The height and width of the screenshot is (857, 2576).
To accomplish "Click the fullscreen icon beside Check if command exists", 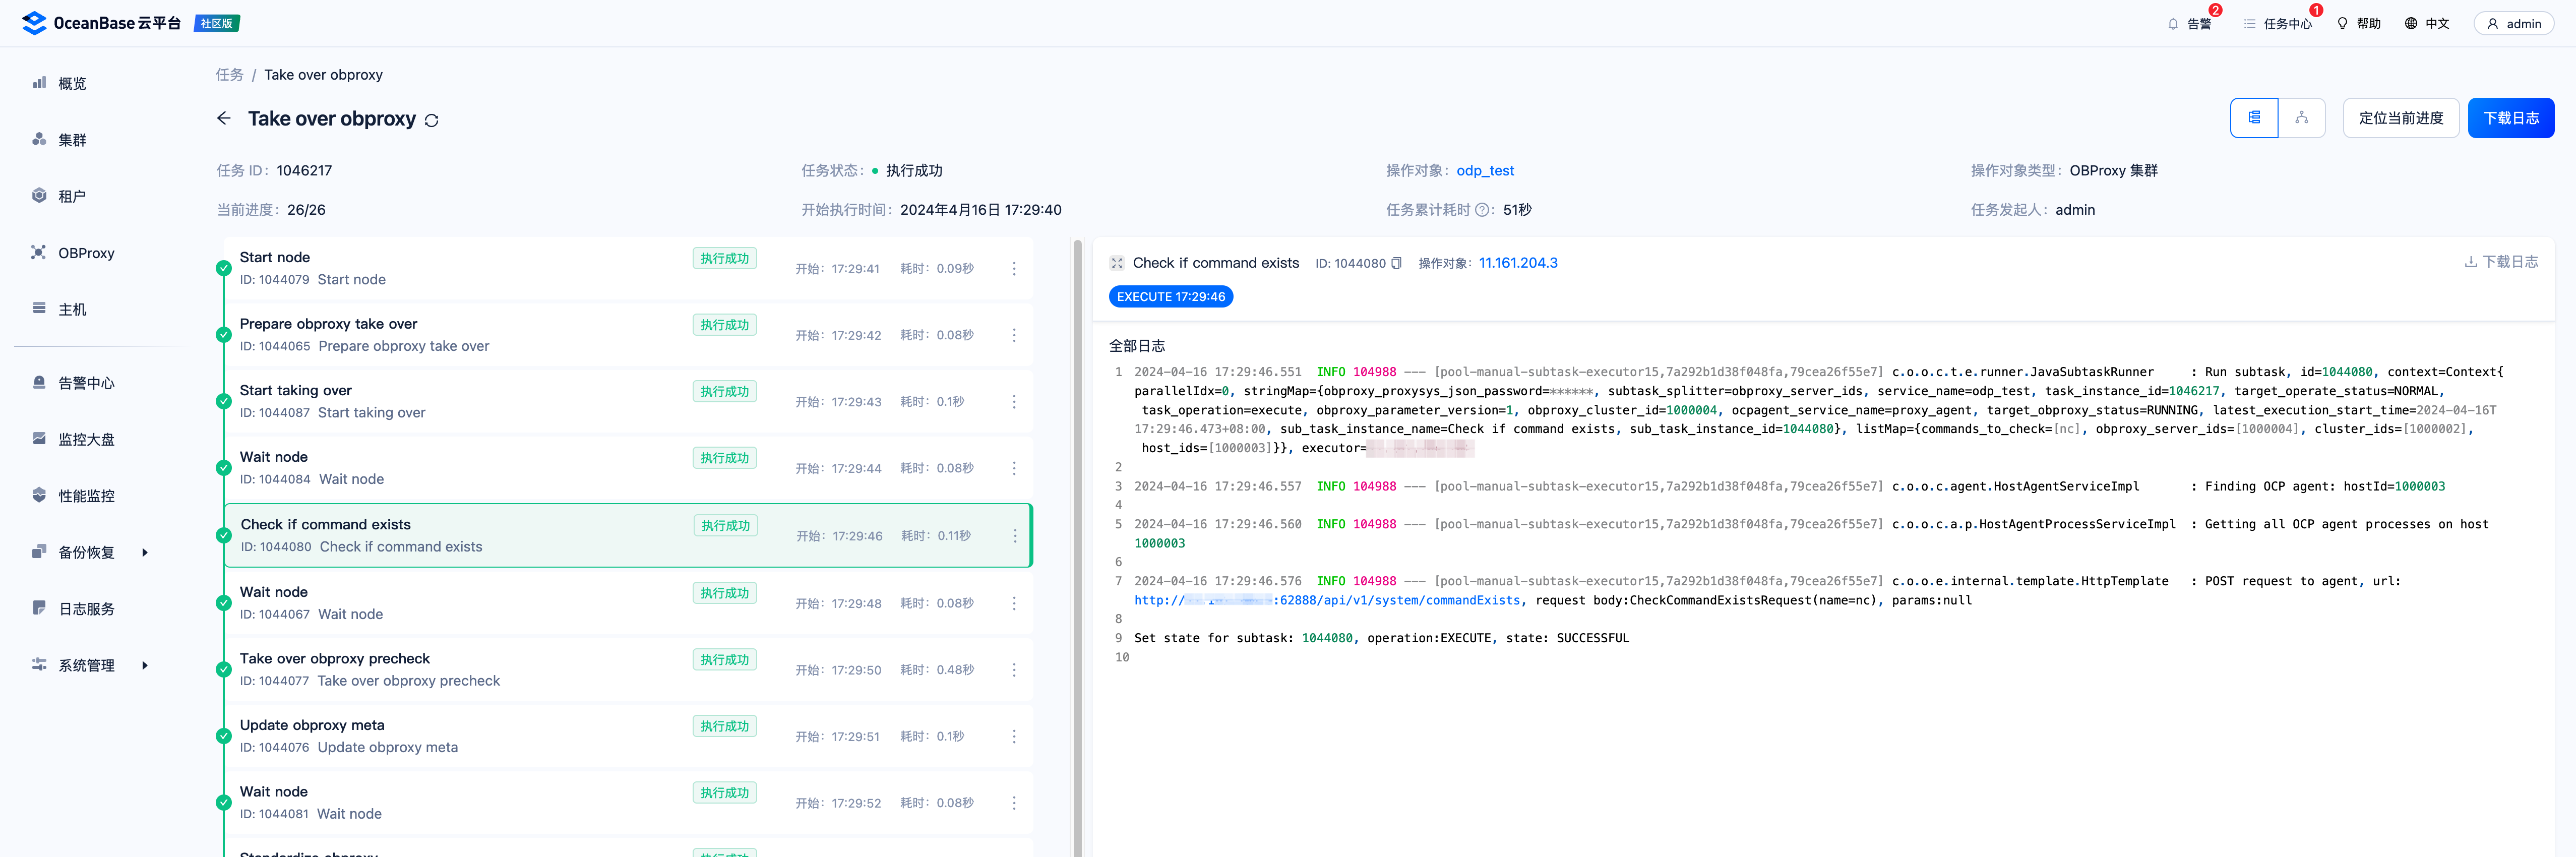I will tap(1116, 263).
